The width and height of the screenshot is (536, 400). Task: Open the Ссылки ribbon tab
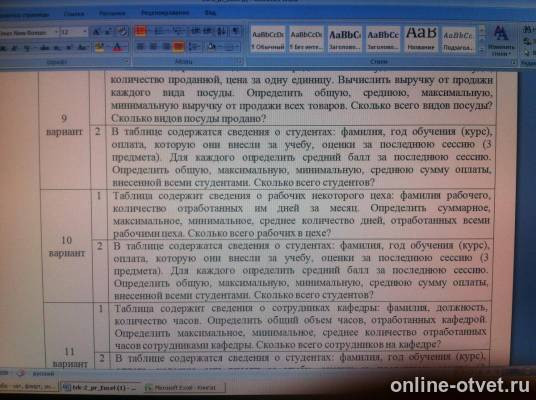(73, 14)
